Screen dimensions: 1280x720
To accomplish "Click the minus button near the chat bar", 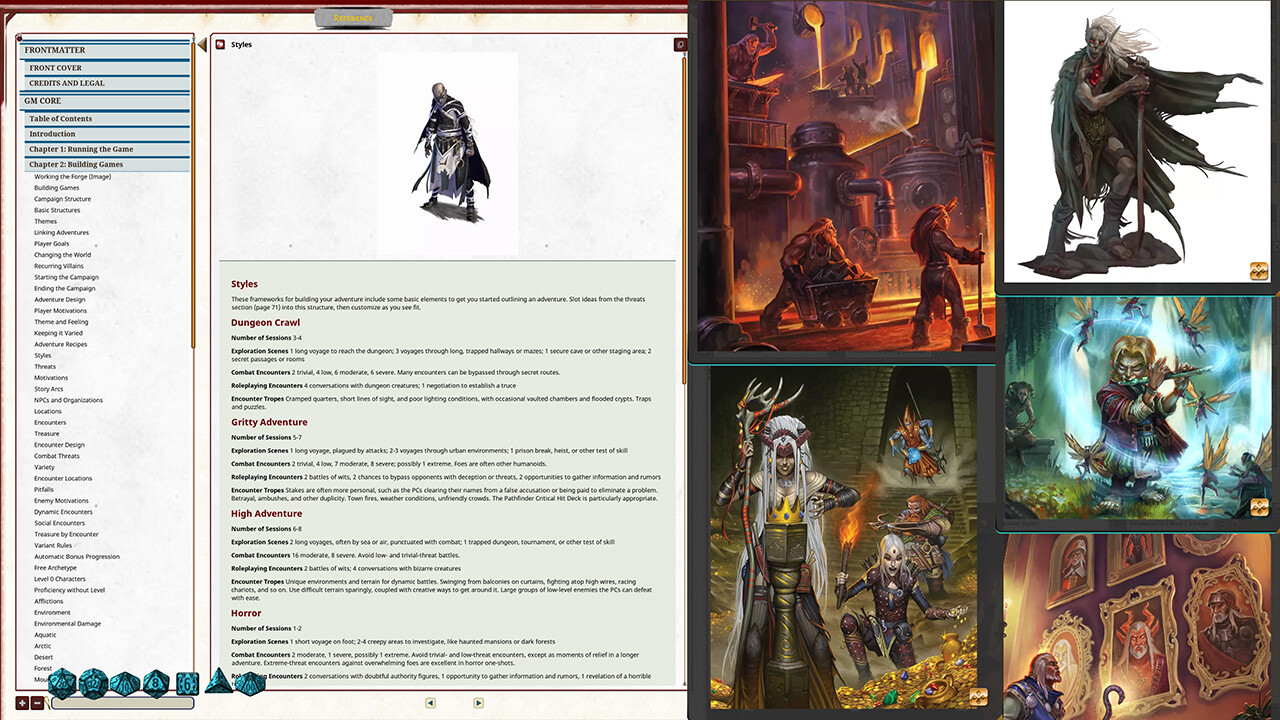I will tap(36, 703).
